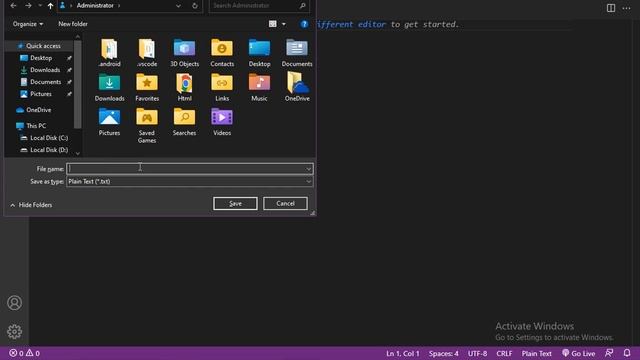Select Documents in navigation pane
Image resolution: width=640 pixels, height=360 pixels.
coord(45,82)
